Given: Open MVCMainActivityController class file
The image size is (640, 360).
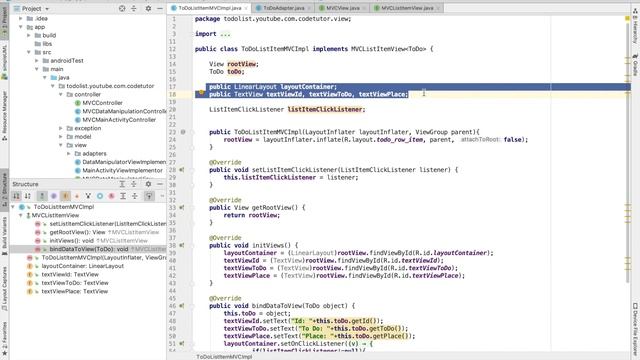Looking at the screenshot, I should 119,120.
